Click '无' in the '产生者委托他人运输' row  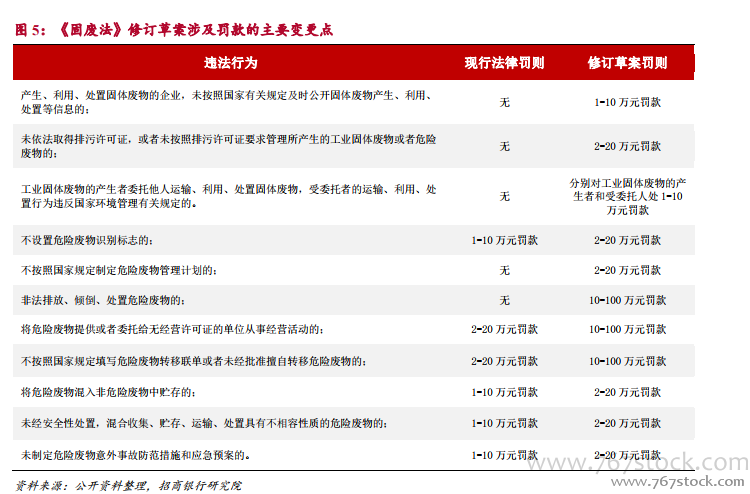504,196
